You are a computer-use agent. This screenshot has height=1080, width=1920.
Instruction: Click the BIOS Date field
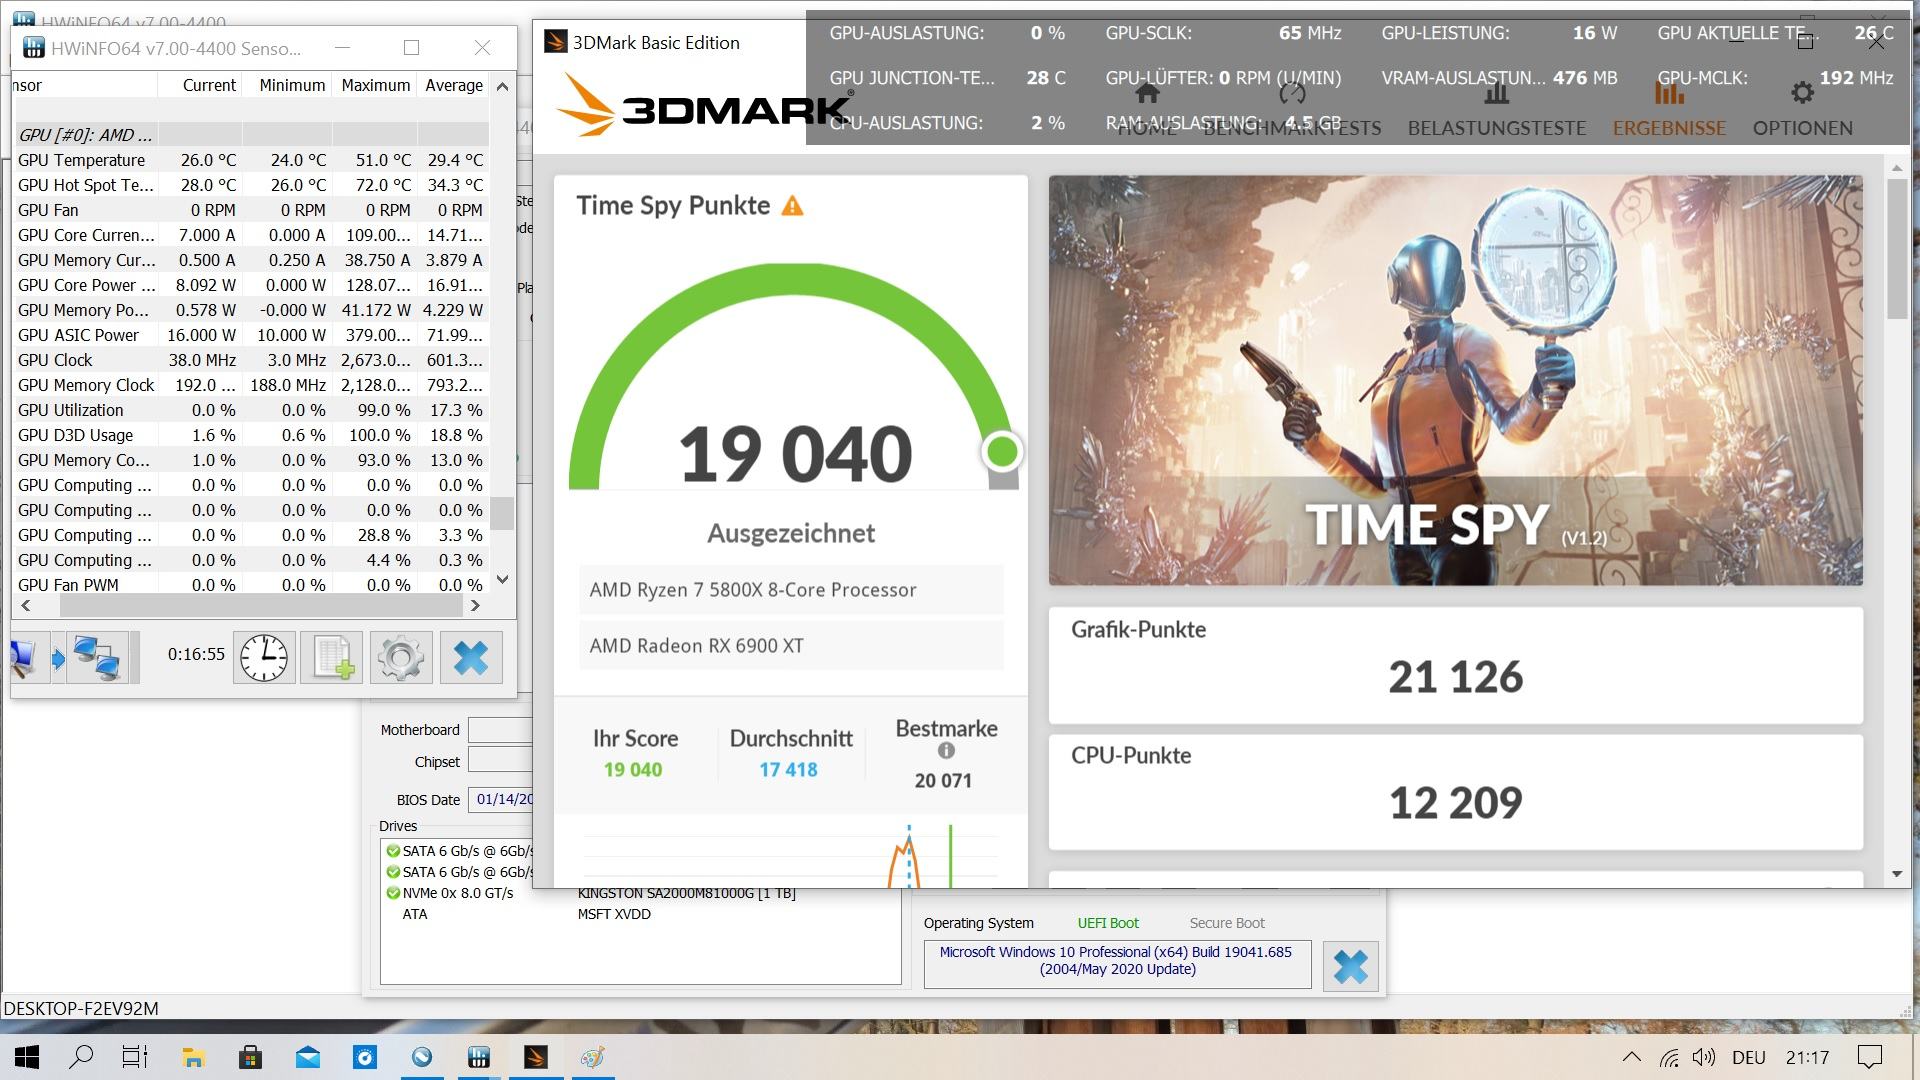click(501, 799)
